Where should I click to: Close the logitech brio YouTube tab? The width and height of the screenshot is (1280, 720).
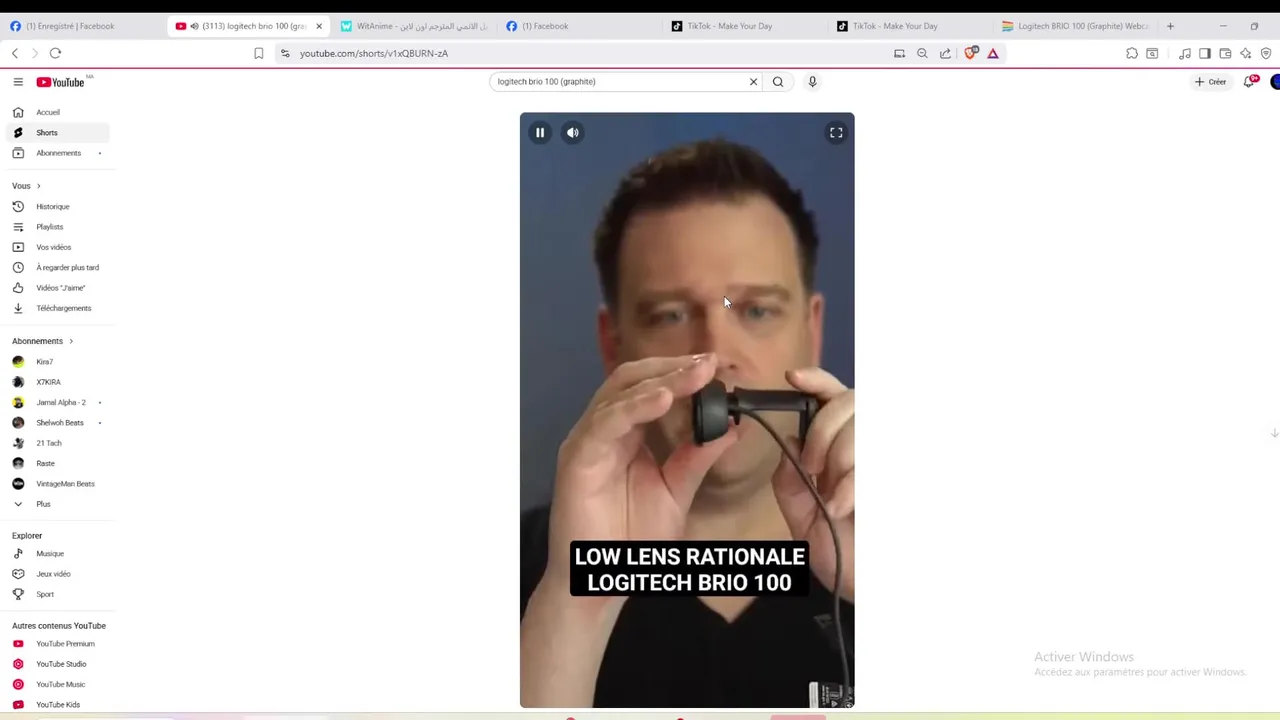tap(319, 26)
